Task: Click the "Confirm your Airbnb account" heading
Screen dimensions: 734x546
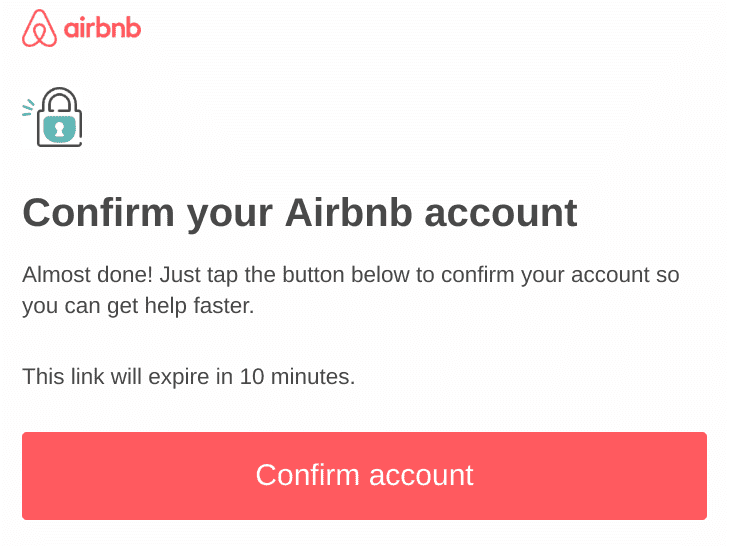Action: 300,214
